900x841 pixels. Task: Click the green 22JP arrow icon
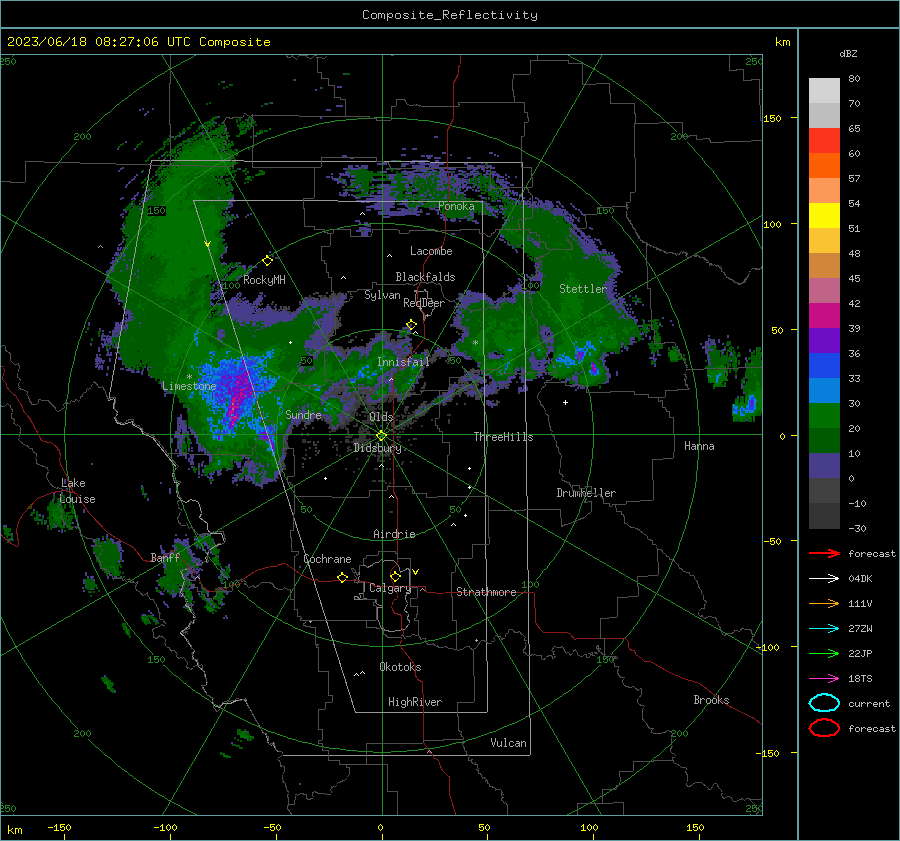click(x=824, y=653)
